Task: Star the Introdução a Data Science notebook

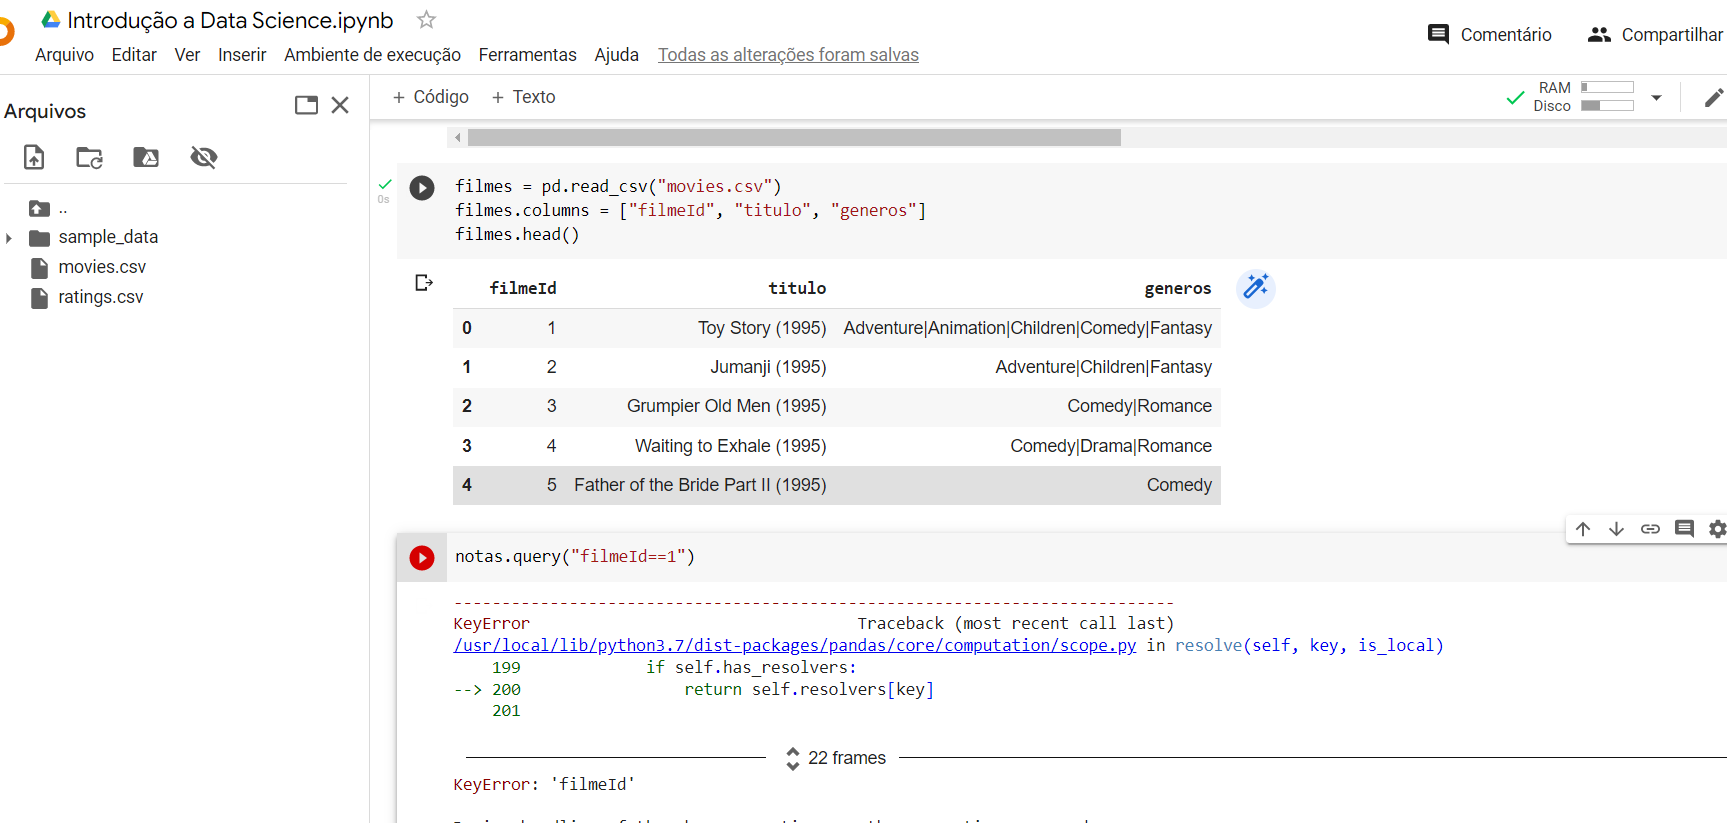Action: [x=426, y=19]
